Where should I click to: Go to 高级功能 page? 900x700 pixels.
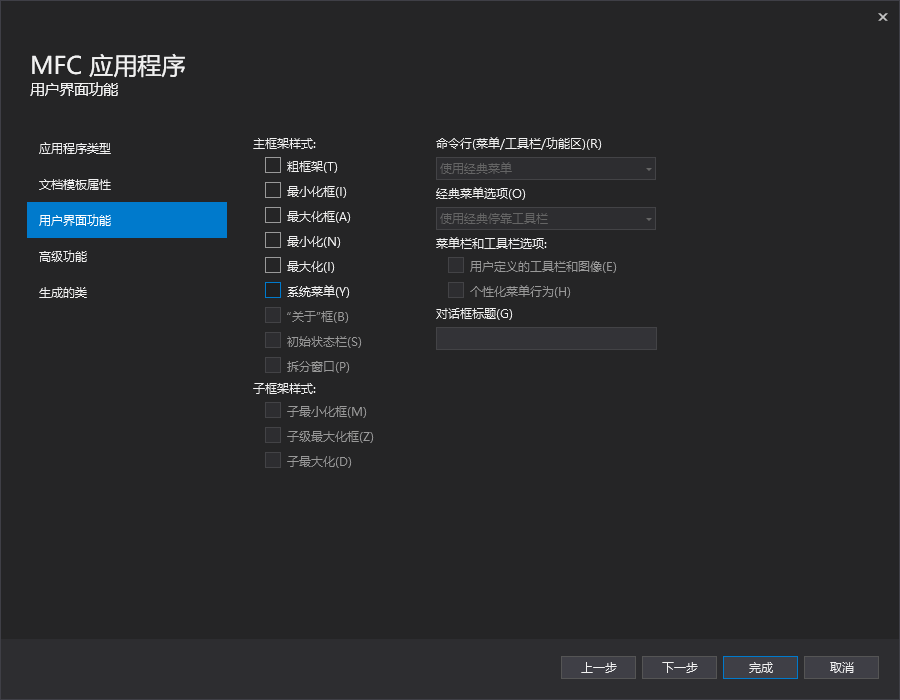tap(127, 256)
